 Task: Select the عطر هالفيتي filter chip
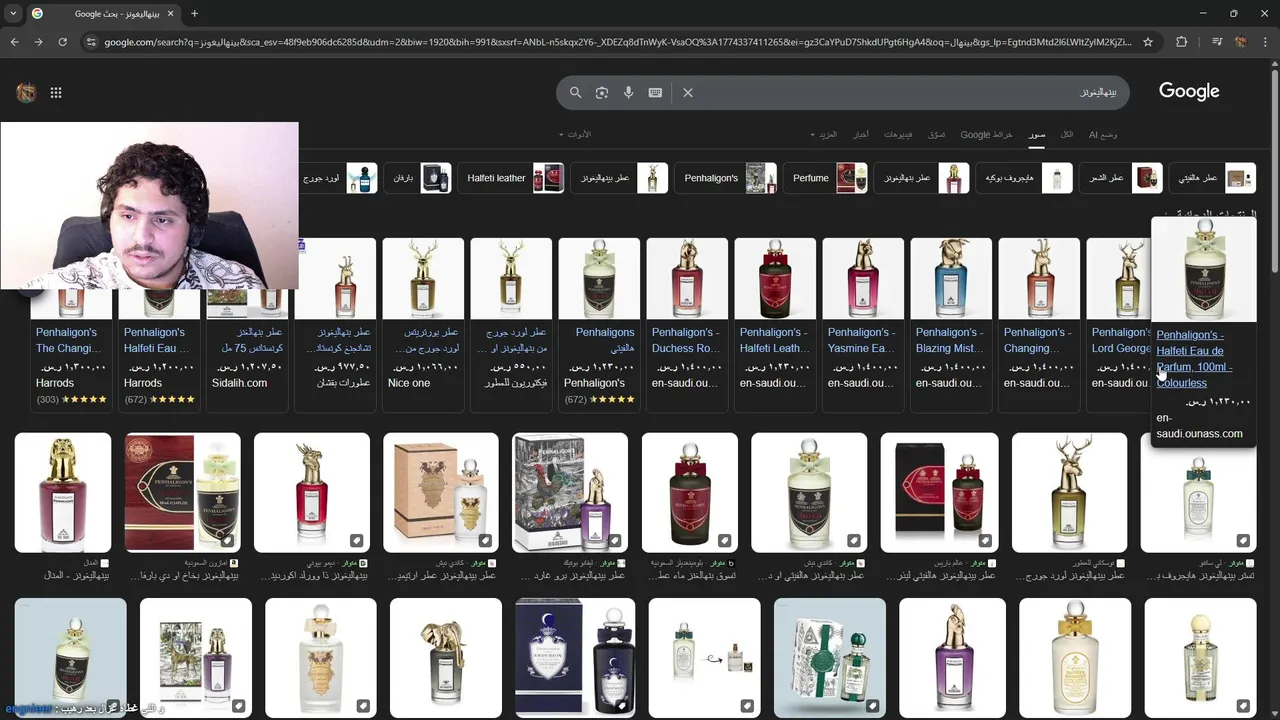(1213, 178)
